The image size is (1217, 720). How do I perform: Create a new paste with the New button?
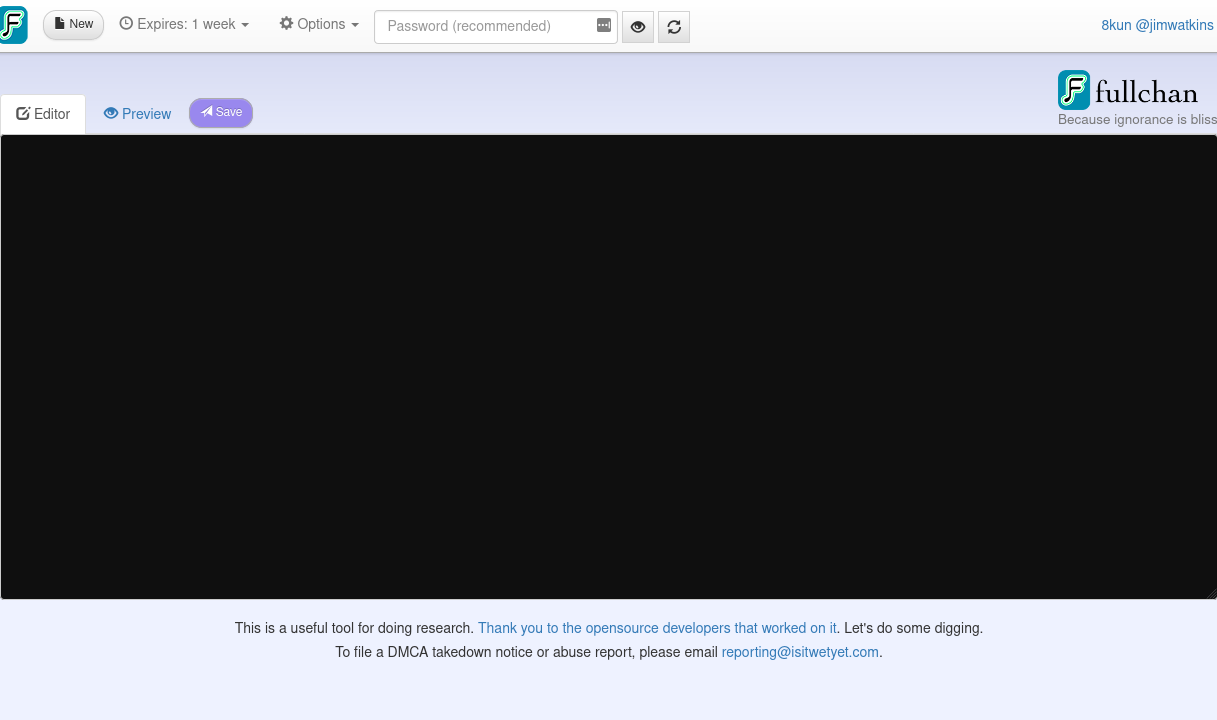(x=73, y=25)
